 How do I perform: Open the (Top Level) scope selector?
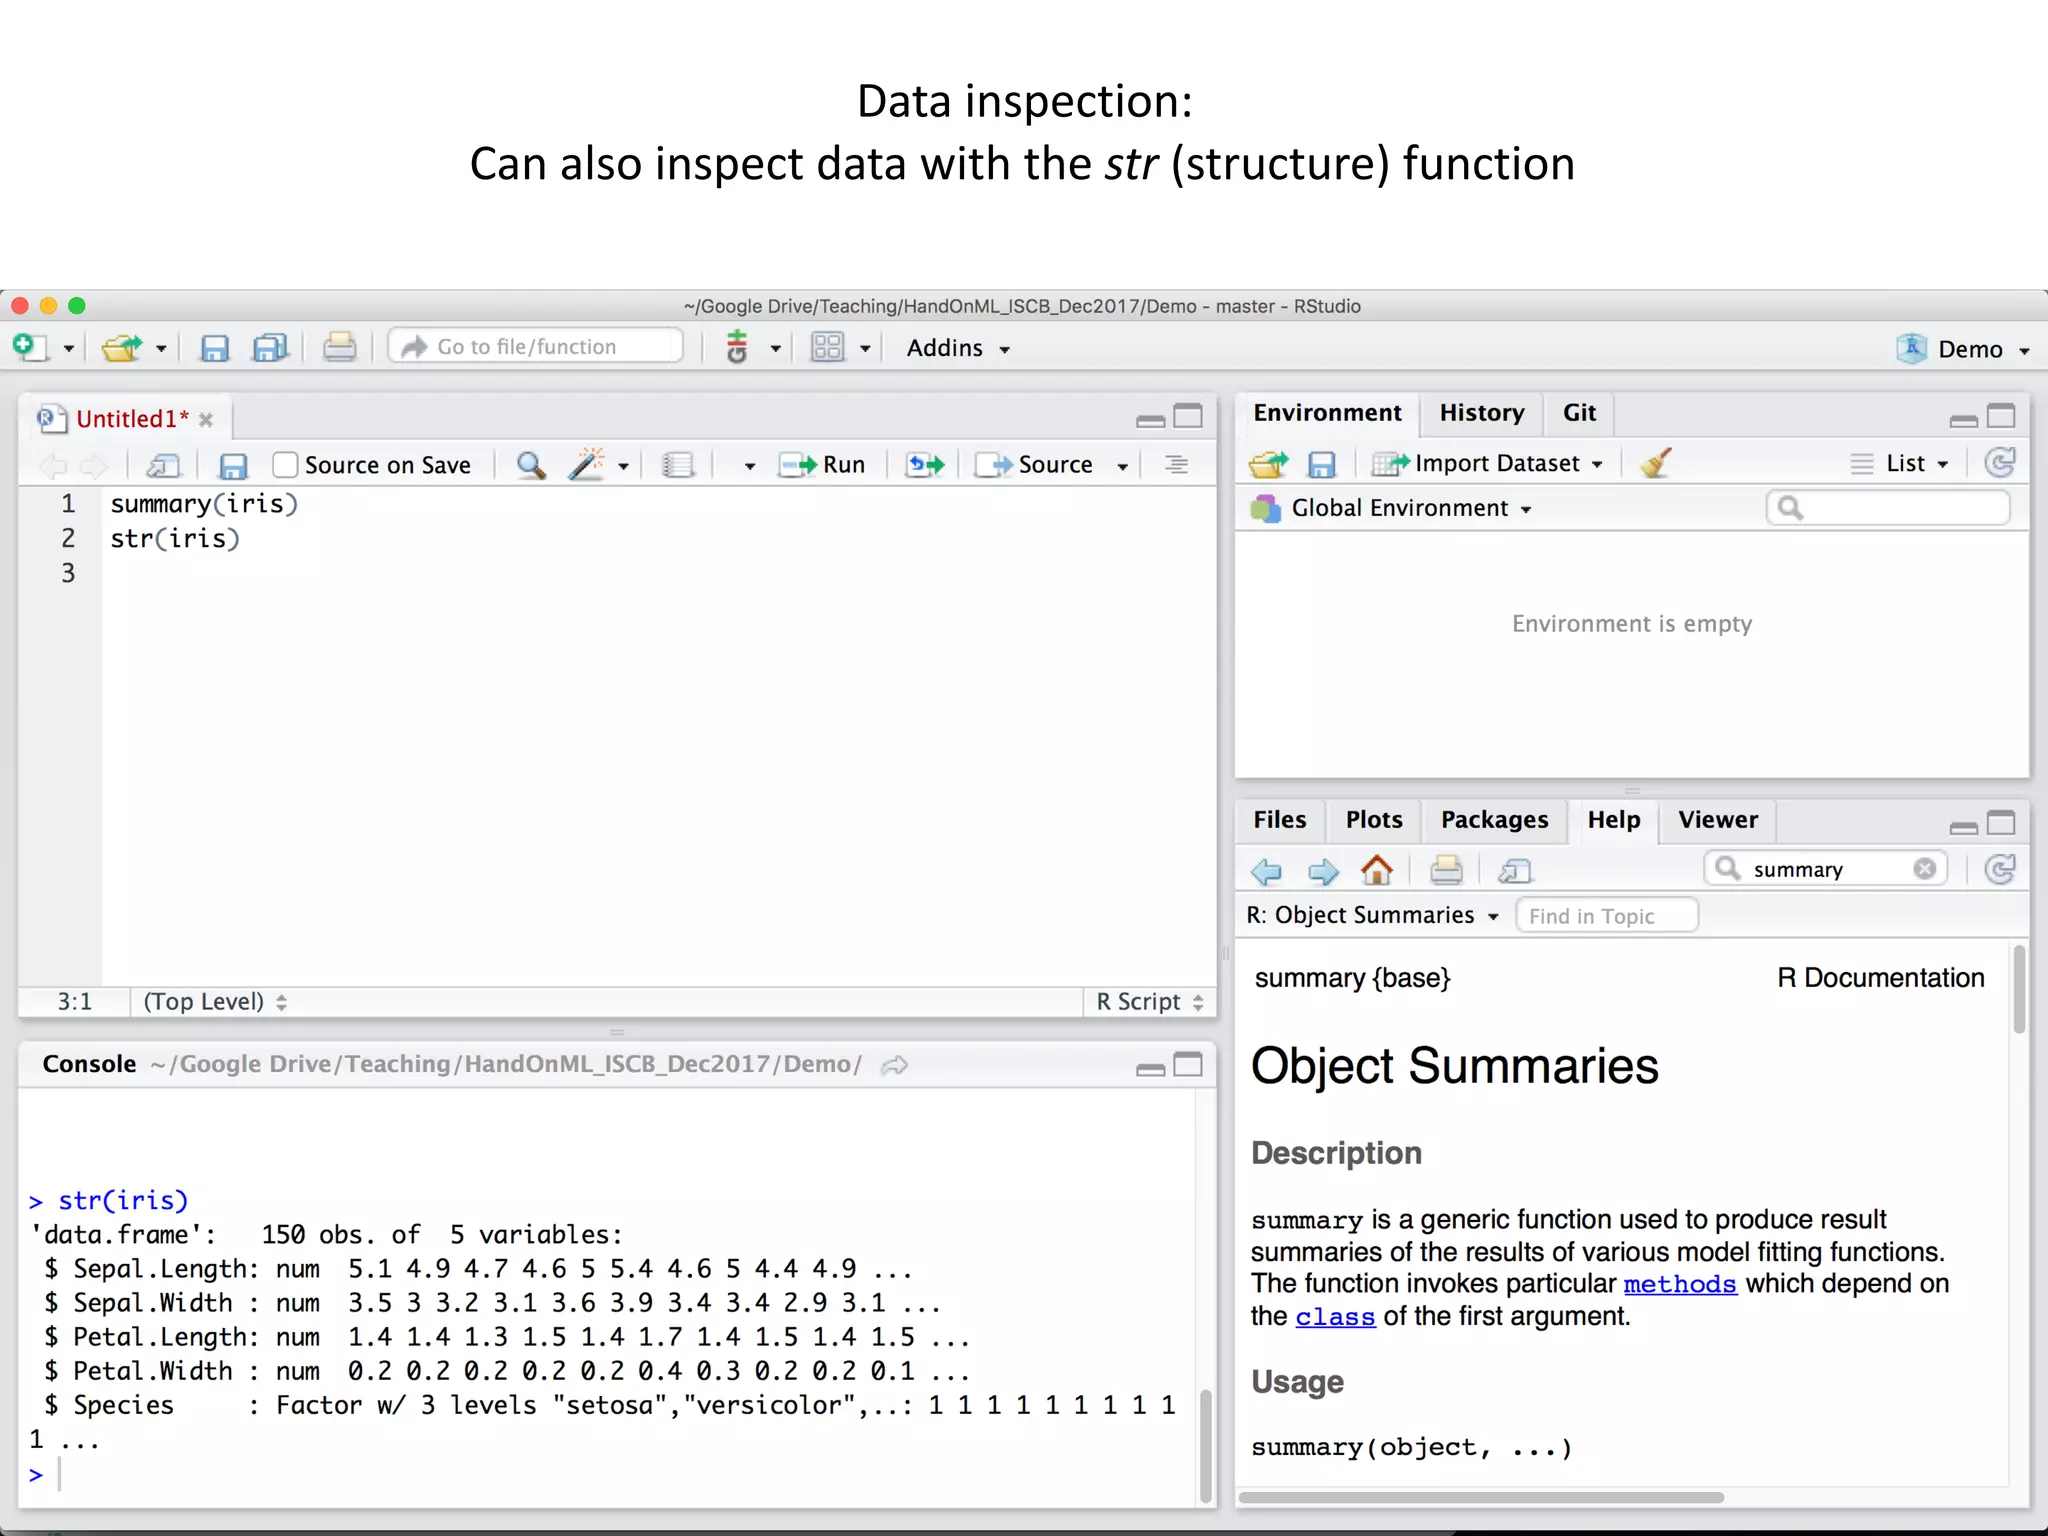(x=215, y=1001)
